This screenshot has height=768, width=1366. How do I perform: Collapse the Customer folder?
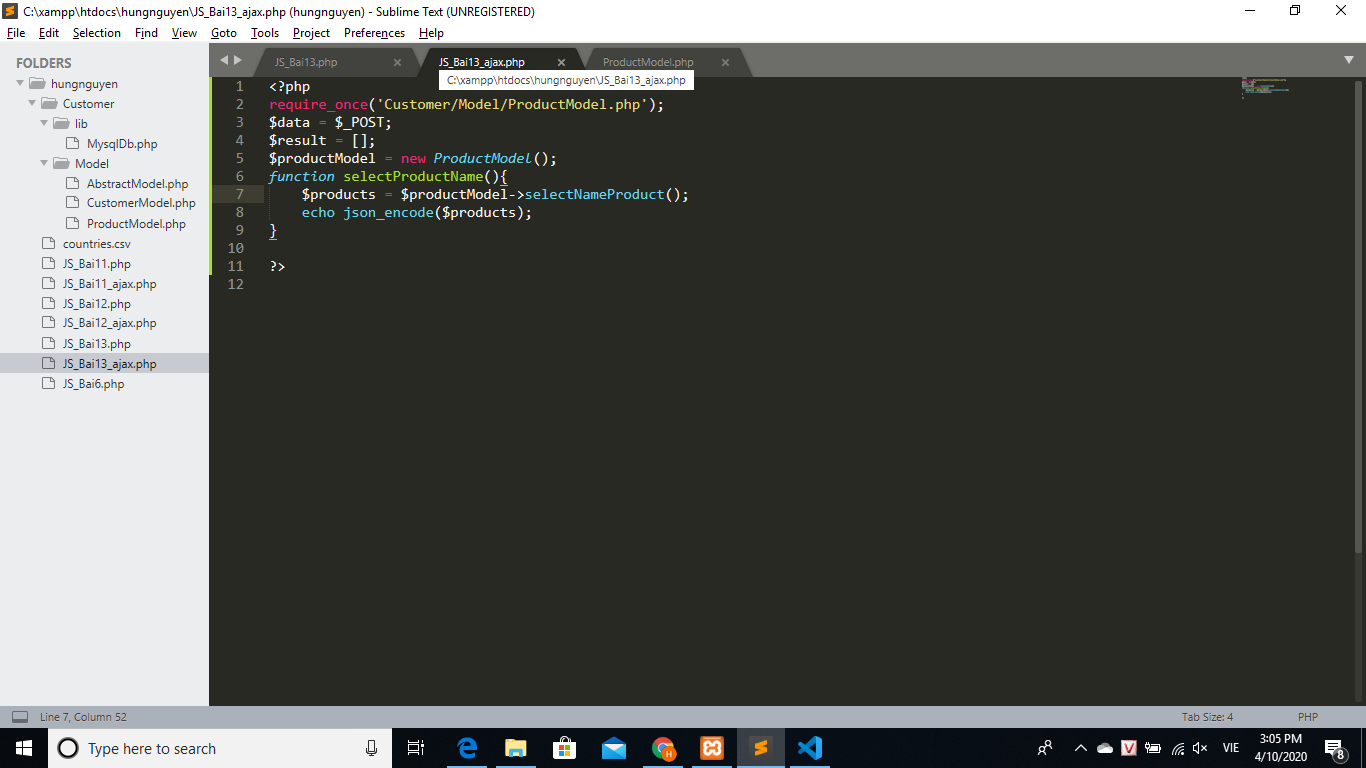point(33,104)
